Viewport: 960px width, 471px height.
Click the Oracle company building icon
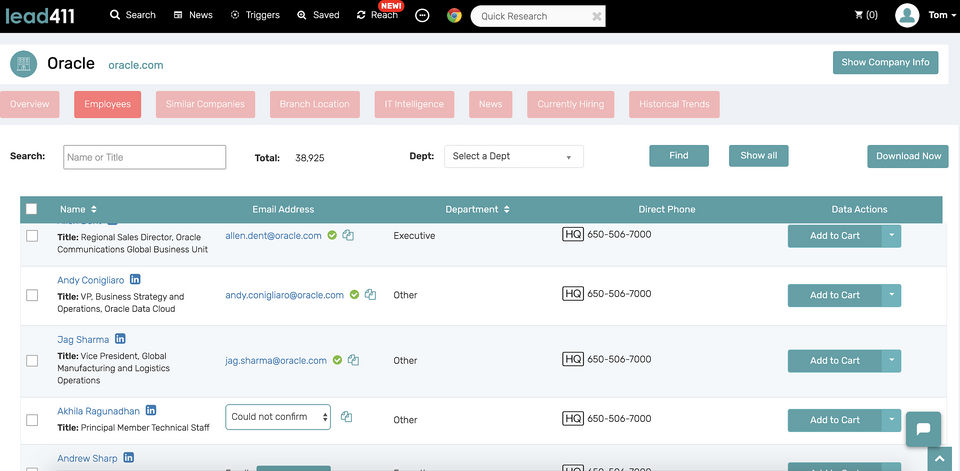23,64
